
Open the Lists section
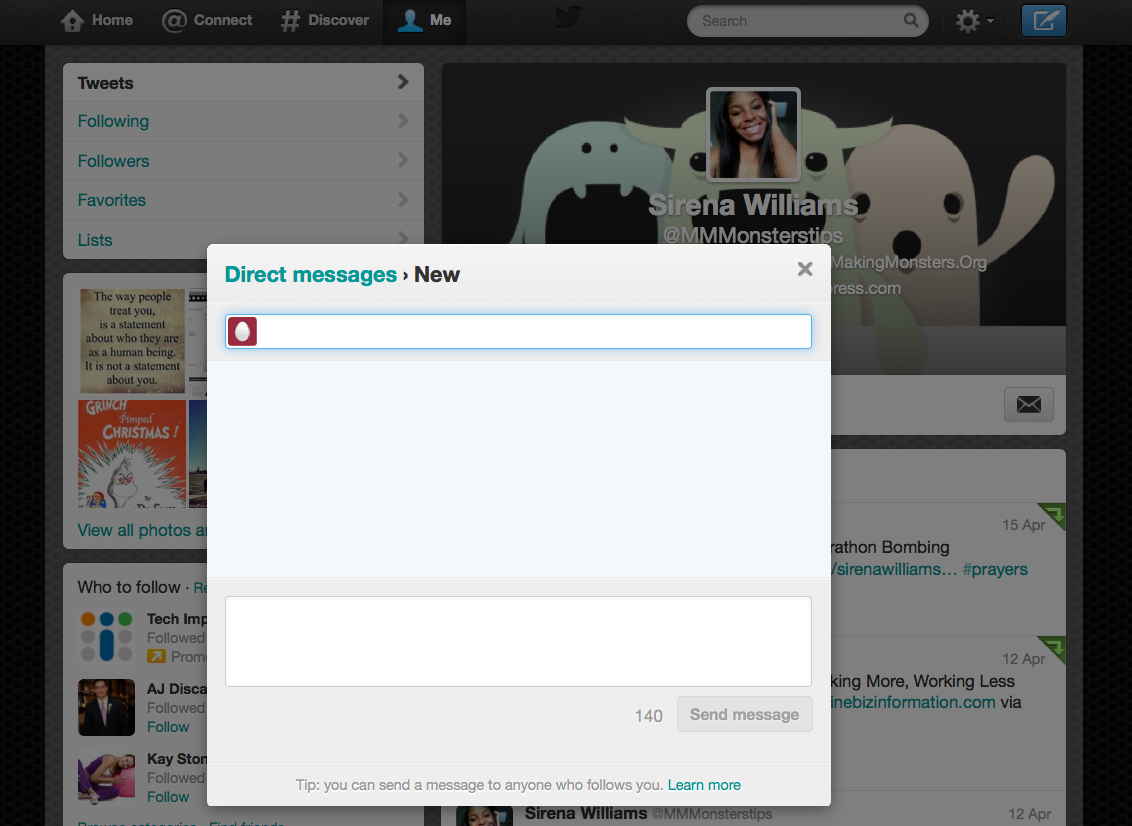pos(243,239)
